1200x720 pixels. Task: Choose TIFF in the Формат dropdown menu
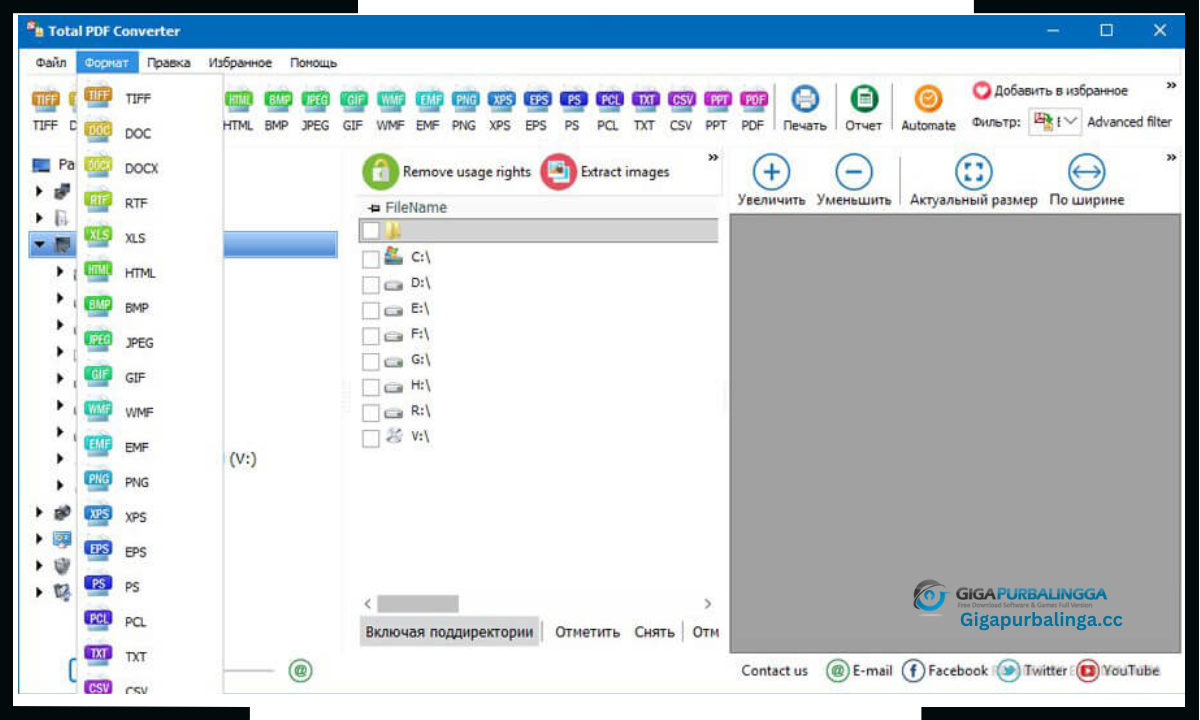[150, 98]
